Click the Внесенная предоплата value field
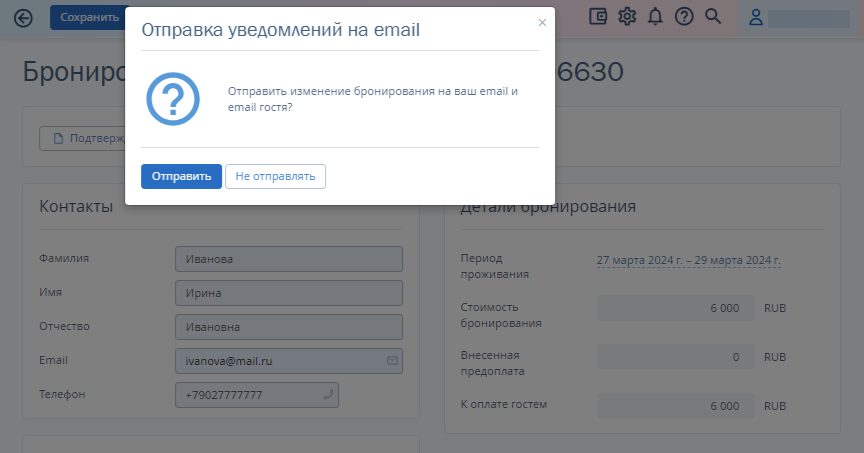The width and height of the screenshot is (864, 453). pyautogui.click(x=676, y=357)
